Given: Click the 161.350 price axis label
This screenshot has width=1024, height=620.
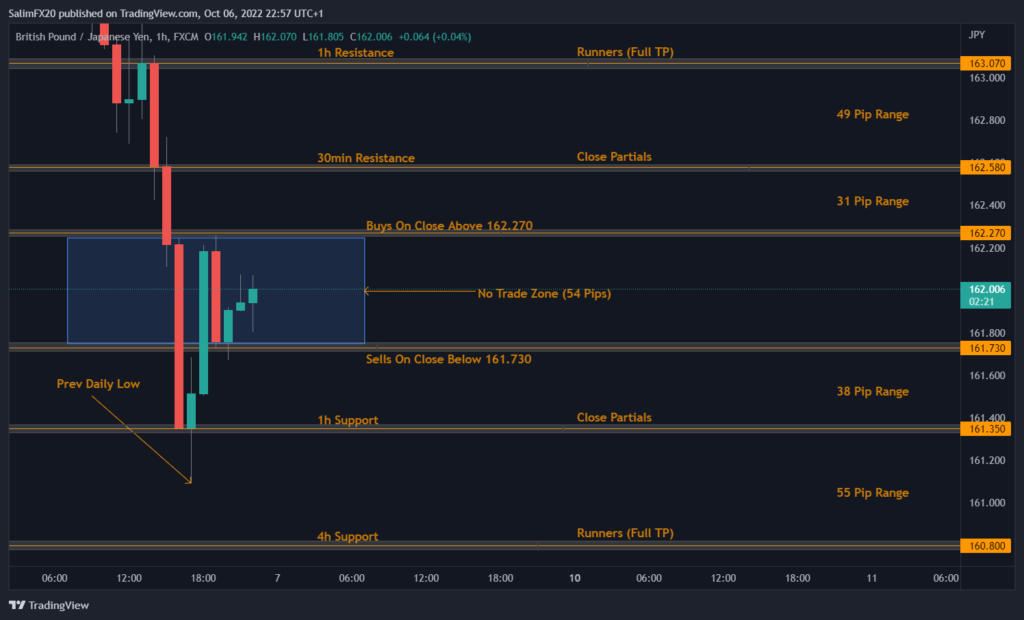Looking at the screenshot, I should (986, 428).
